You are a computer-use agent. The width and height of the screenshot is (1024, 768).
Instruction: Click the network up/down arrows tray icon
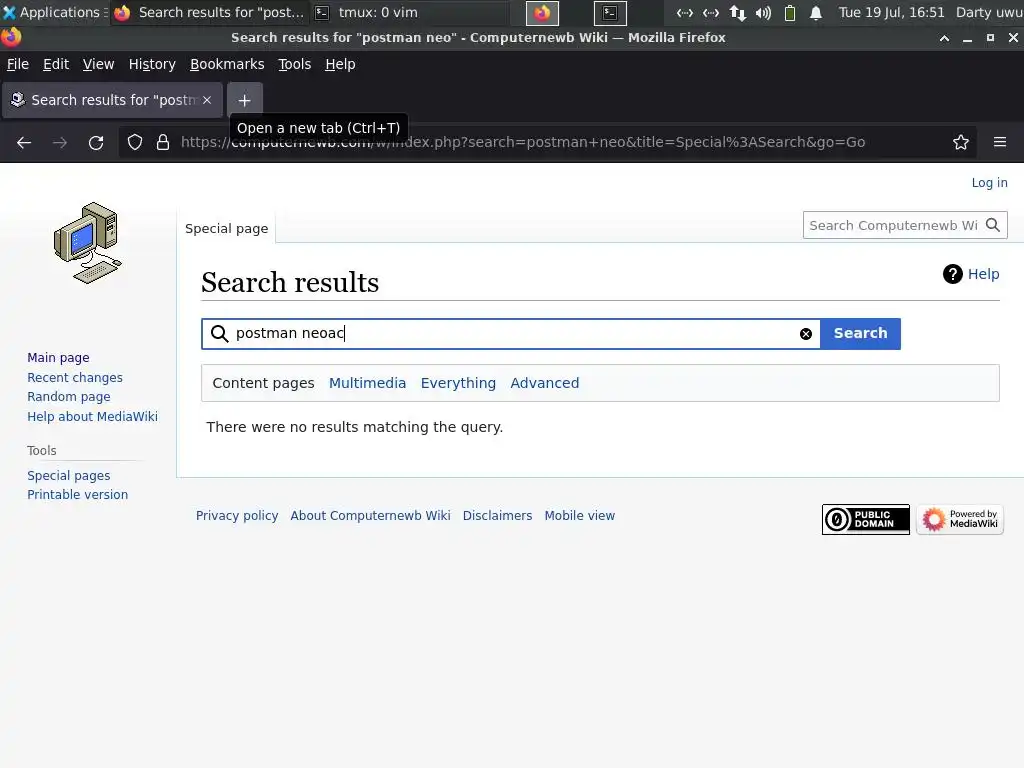click(x=737, y=12)
